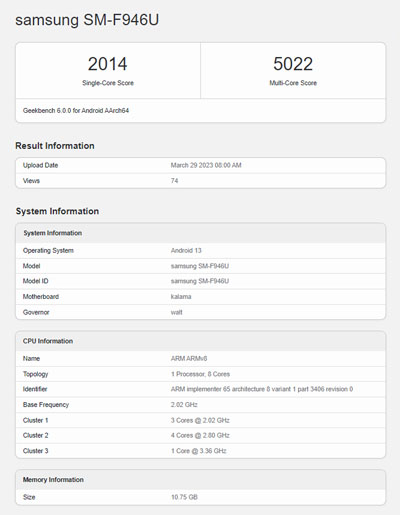Select the Android 13 operating system value

(186, 250)
